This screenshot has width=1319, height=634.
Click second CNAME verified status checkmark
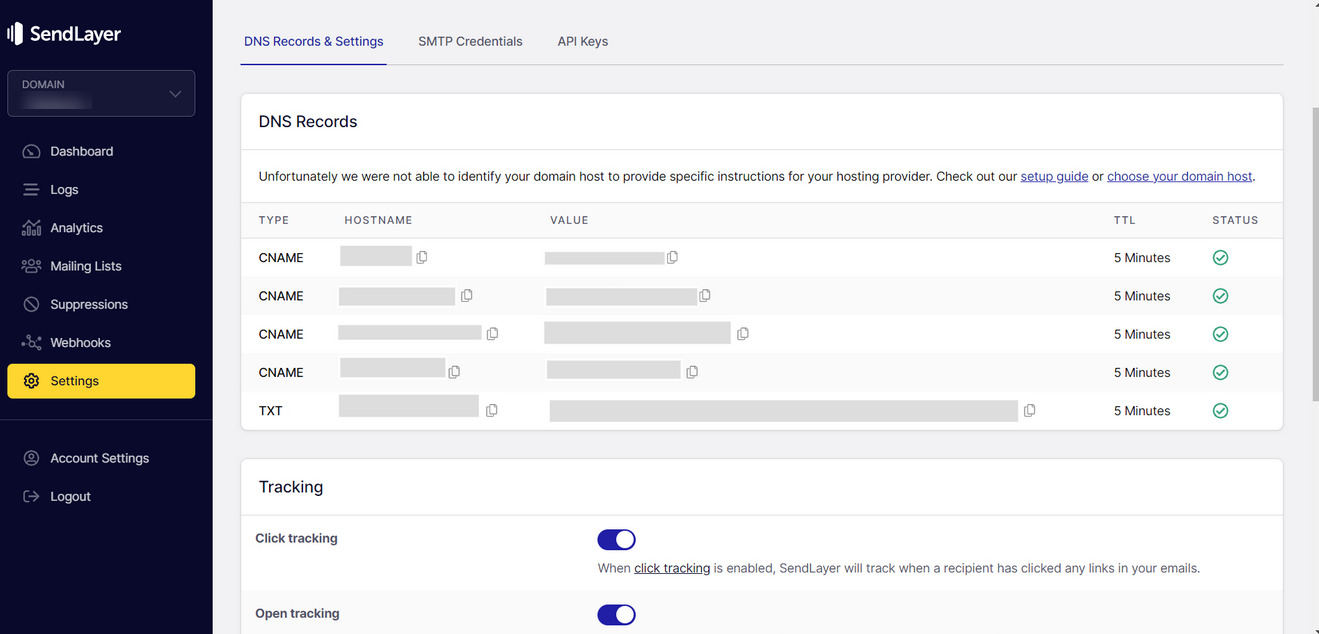[1220, 296]
